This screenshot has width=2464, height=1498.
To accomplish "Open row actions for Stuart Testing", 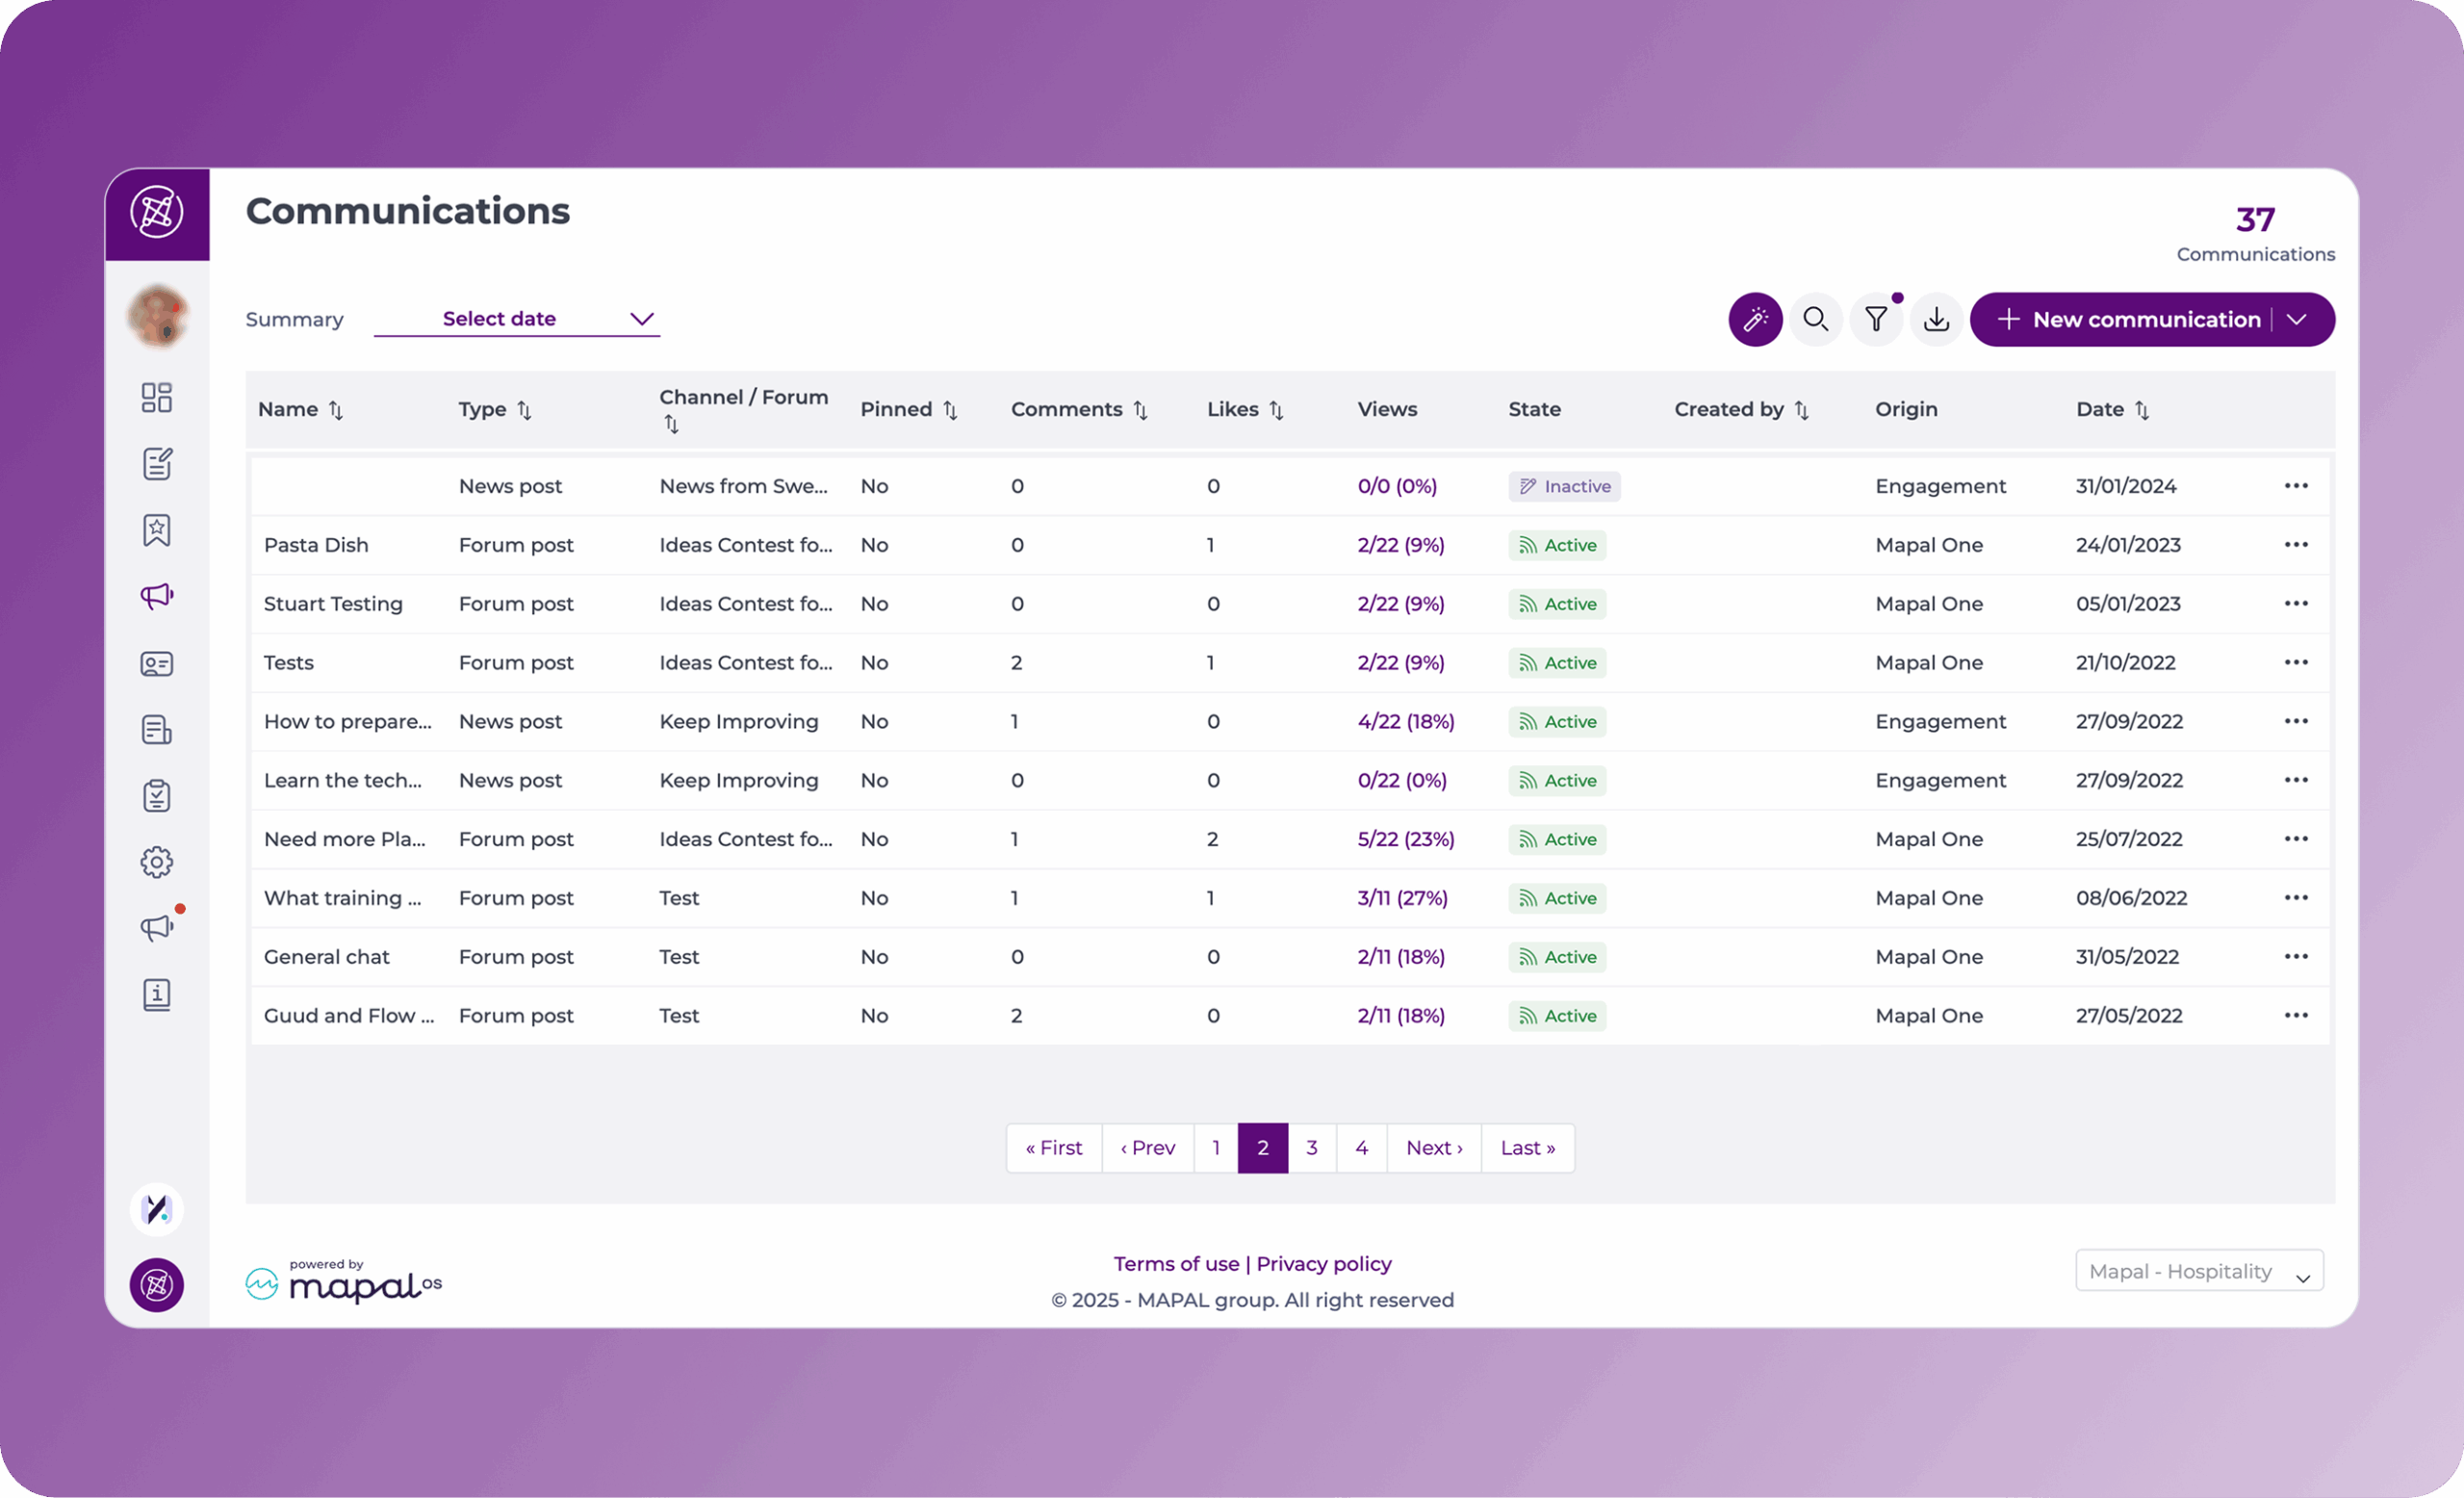I will coord(2296,603).
